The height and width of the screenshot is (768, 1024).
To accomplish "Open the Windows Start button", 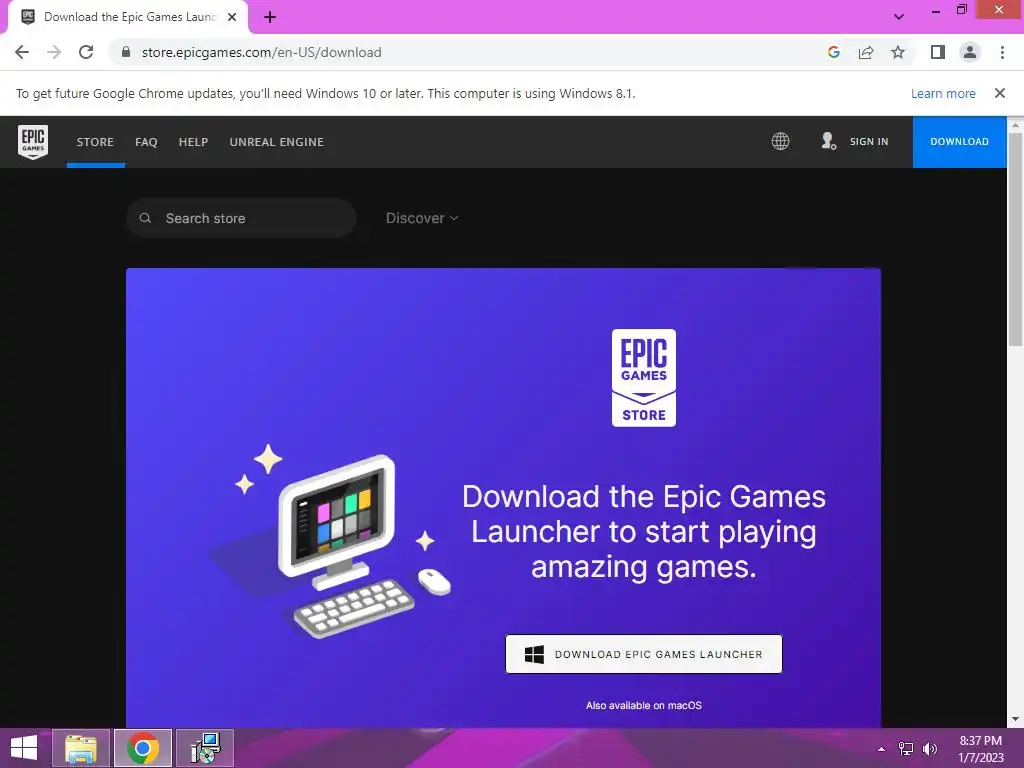I will pos(24,748).
